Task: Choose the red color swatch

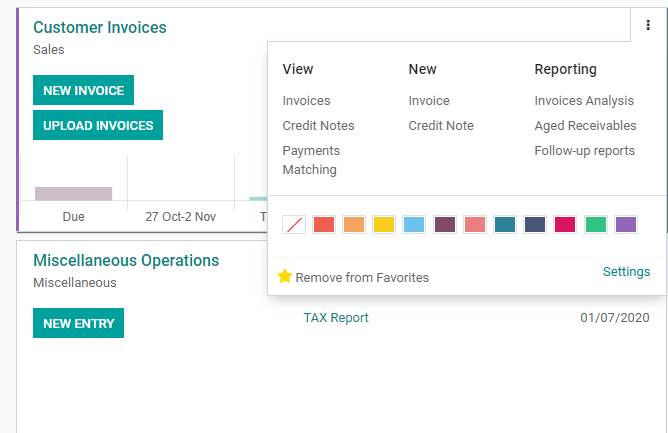Action: [x=324, y=225]
